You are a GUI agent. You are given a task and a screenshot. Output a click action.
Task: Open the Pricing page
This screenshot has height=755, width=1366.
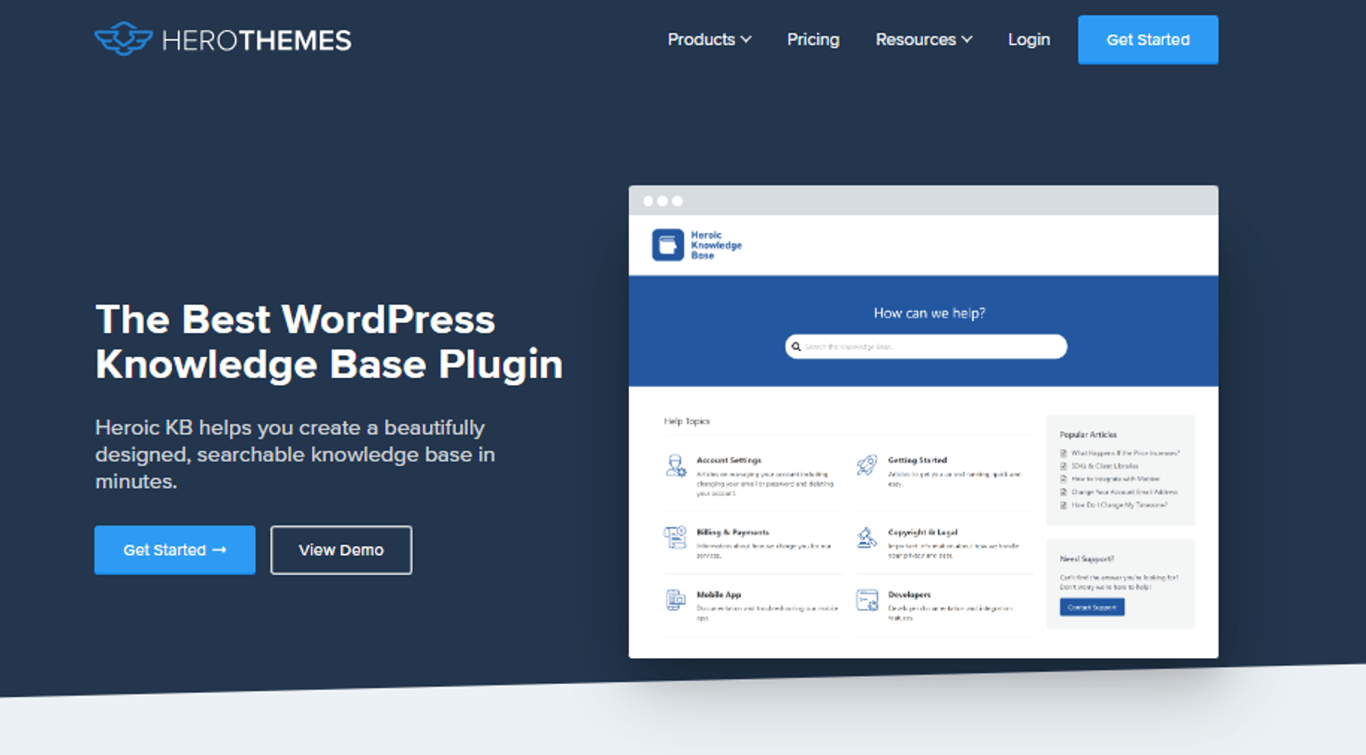pos(813,40)
